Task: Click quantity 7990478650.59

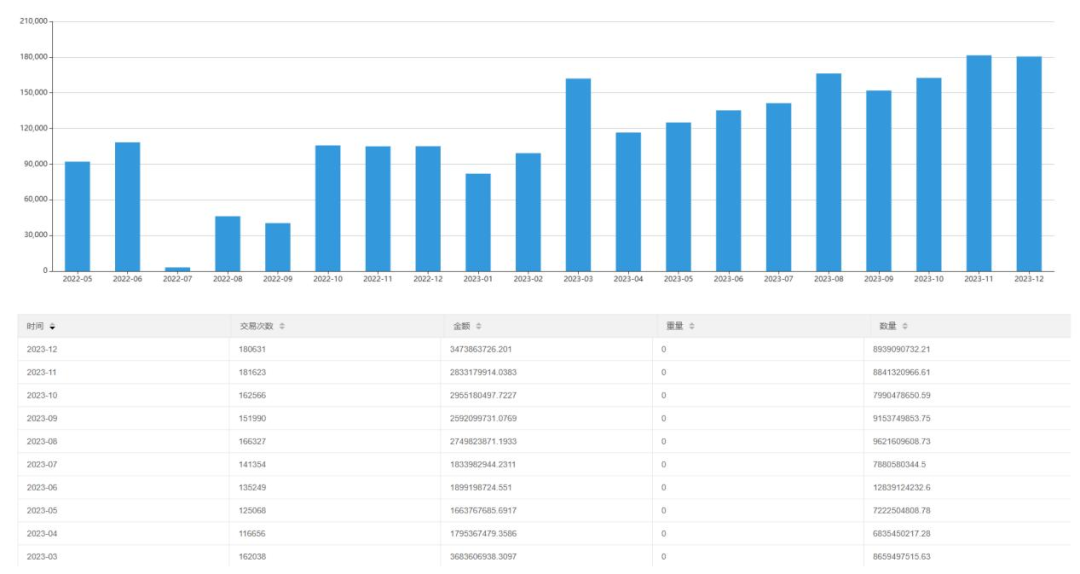Action: click(902, 396)
